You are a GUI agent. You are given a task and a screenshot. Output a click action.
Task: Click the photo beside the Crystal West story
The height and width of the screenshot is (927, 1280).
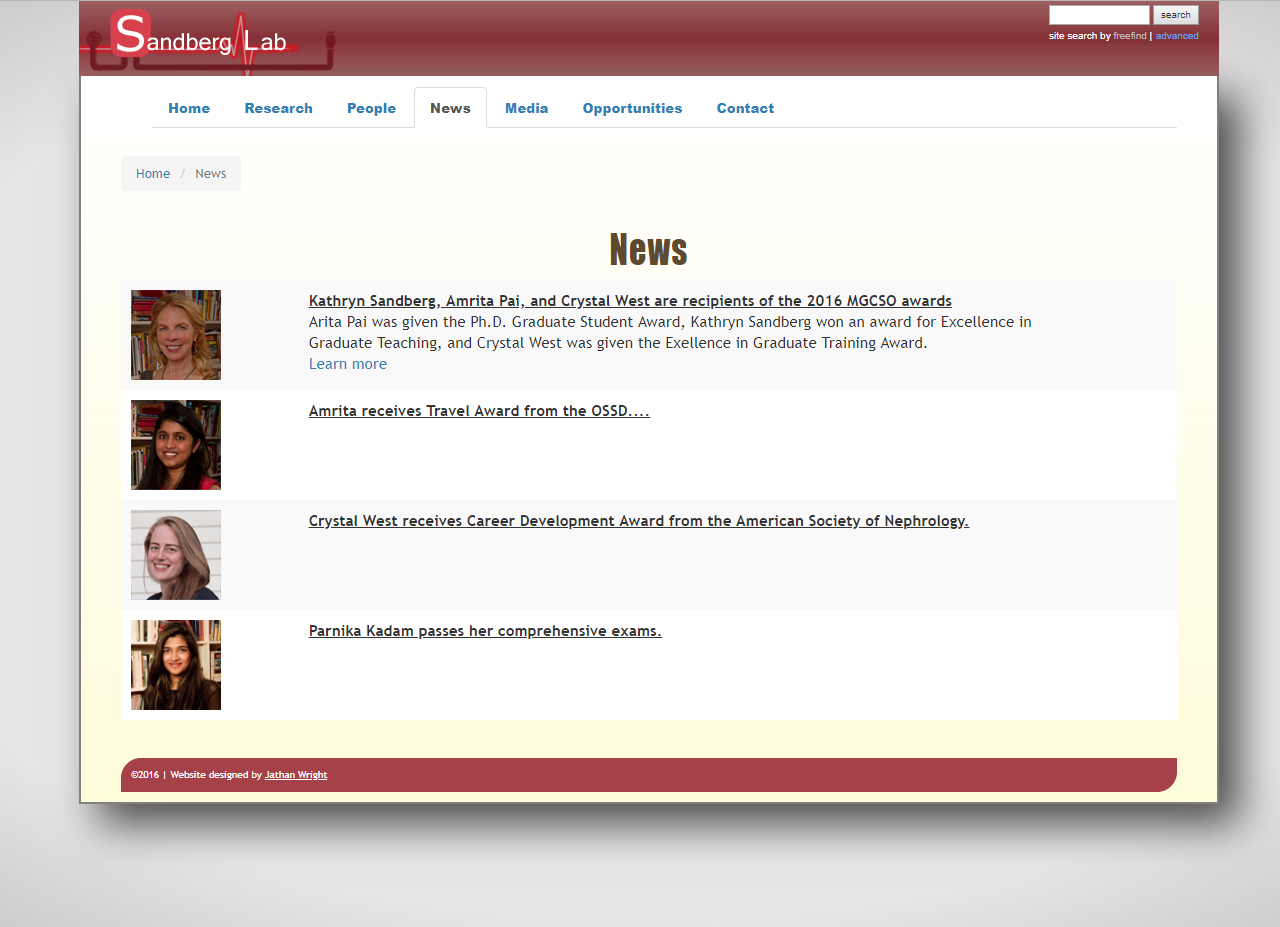coord(176,555)
